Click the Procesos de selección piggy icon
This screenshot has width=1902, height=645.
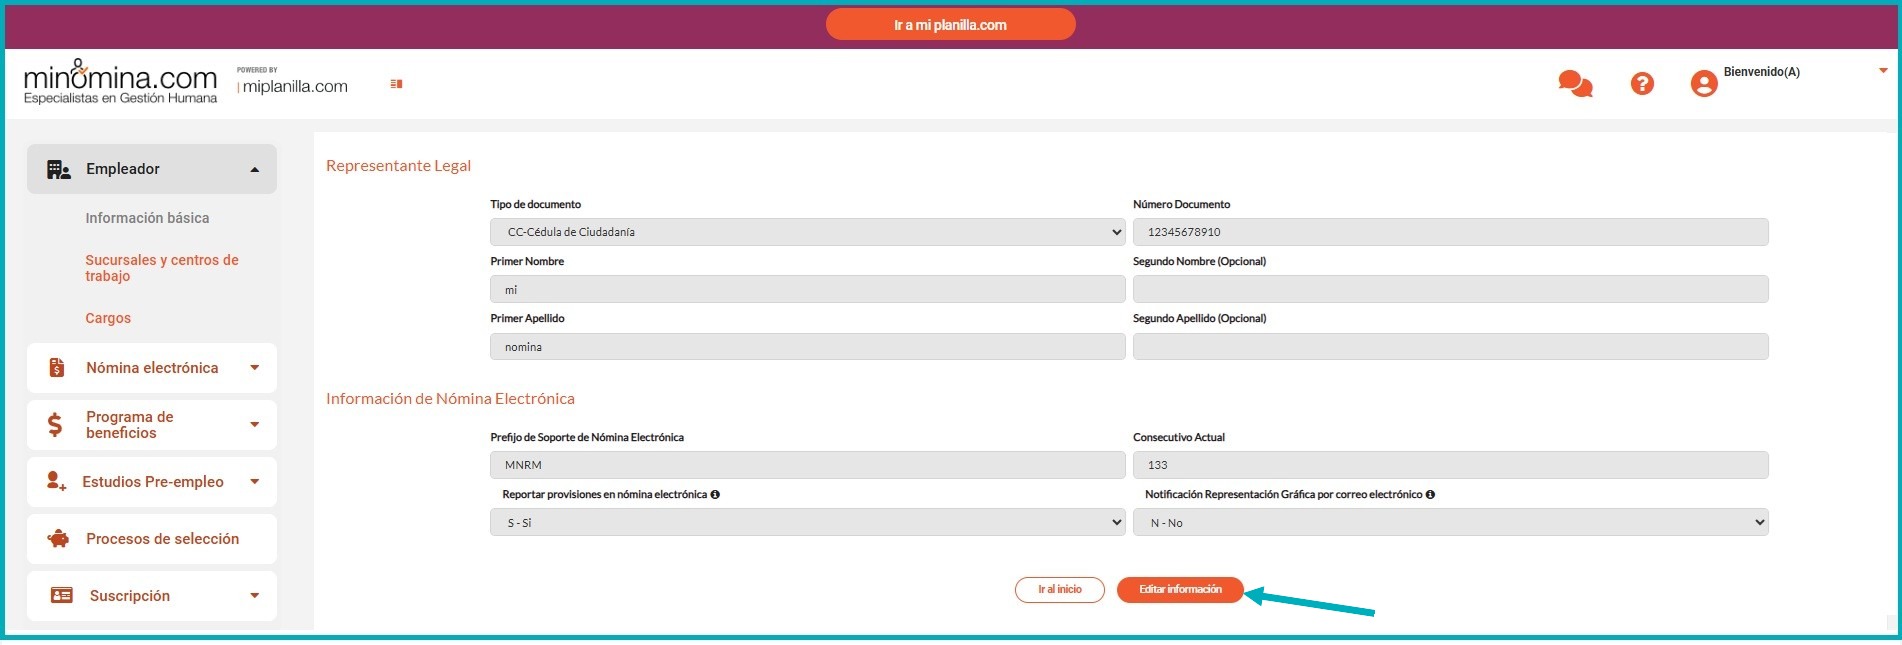[x=59, y=539]
